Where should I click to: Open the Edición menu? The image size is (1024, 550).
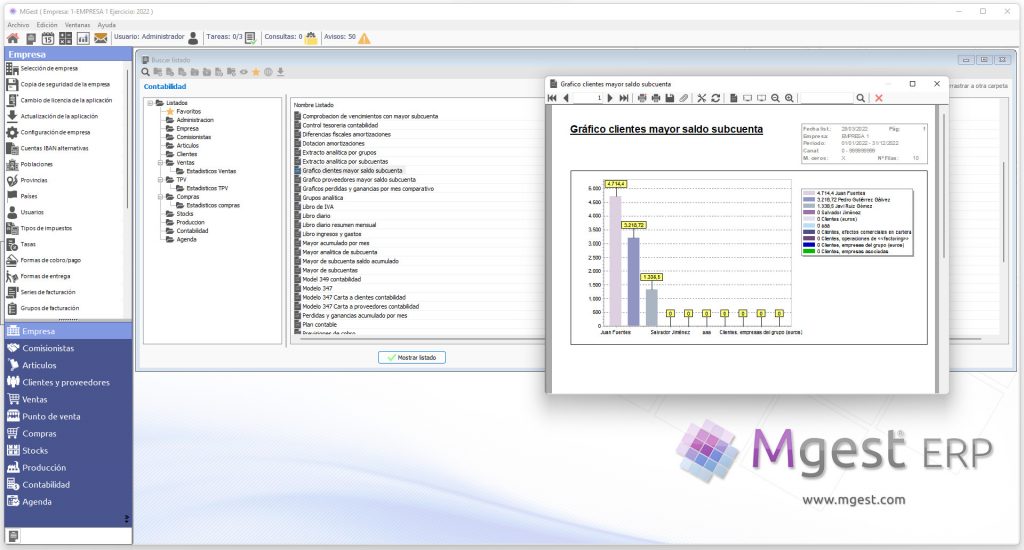coord(47,25)
